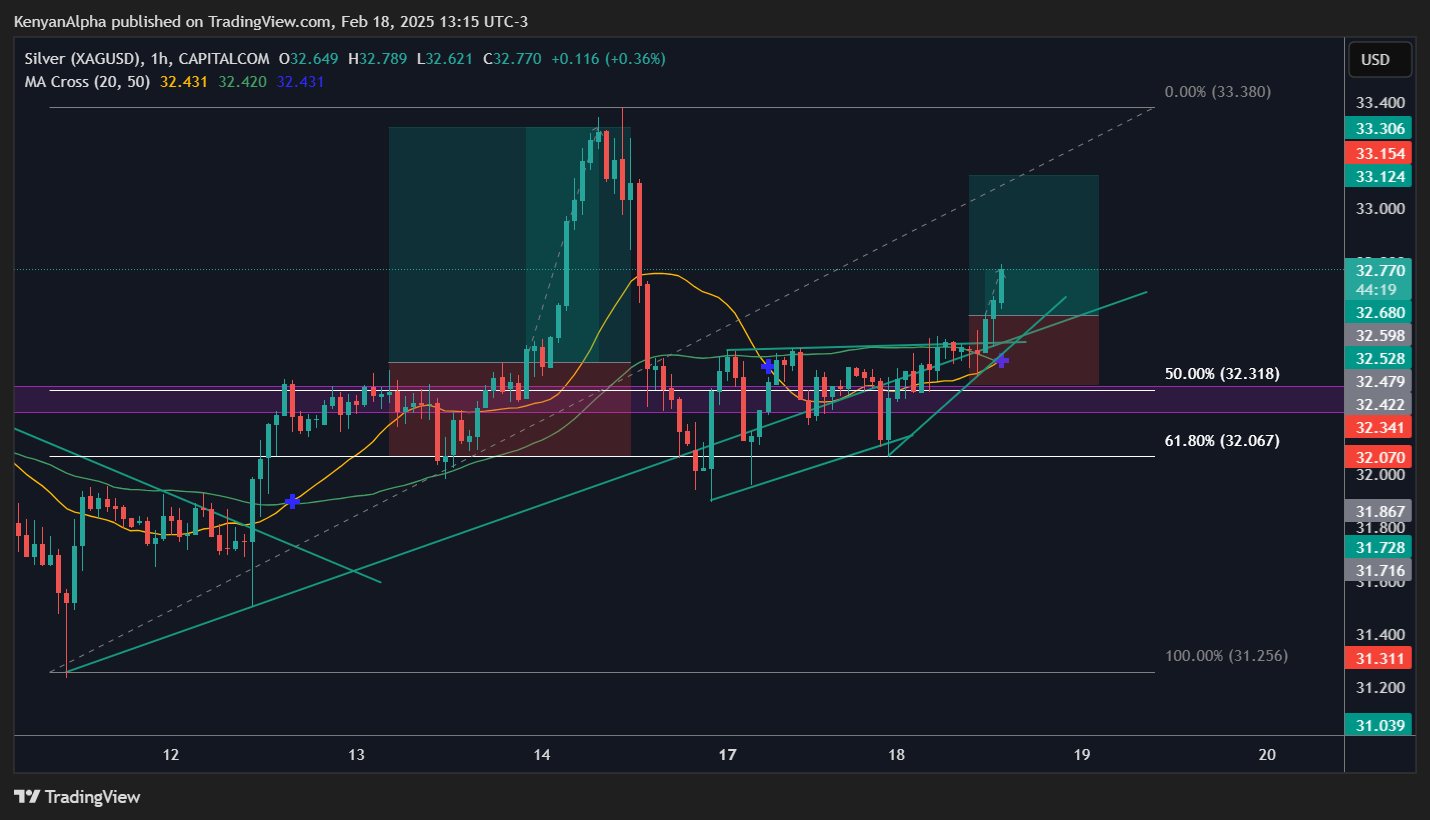Click the open value O32.649

[x=308, y=59]
